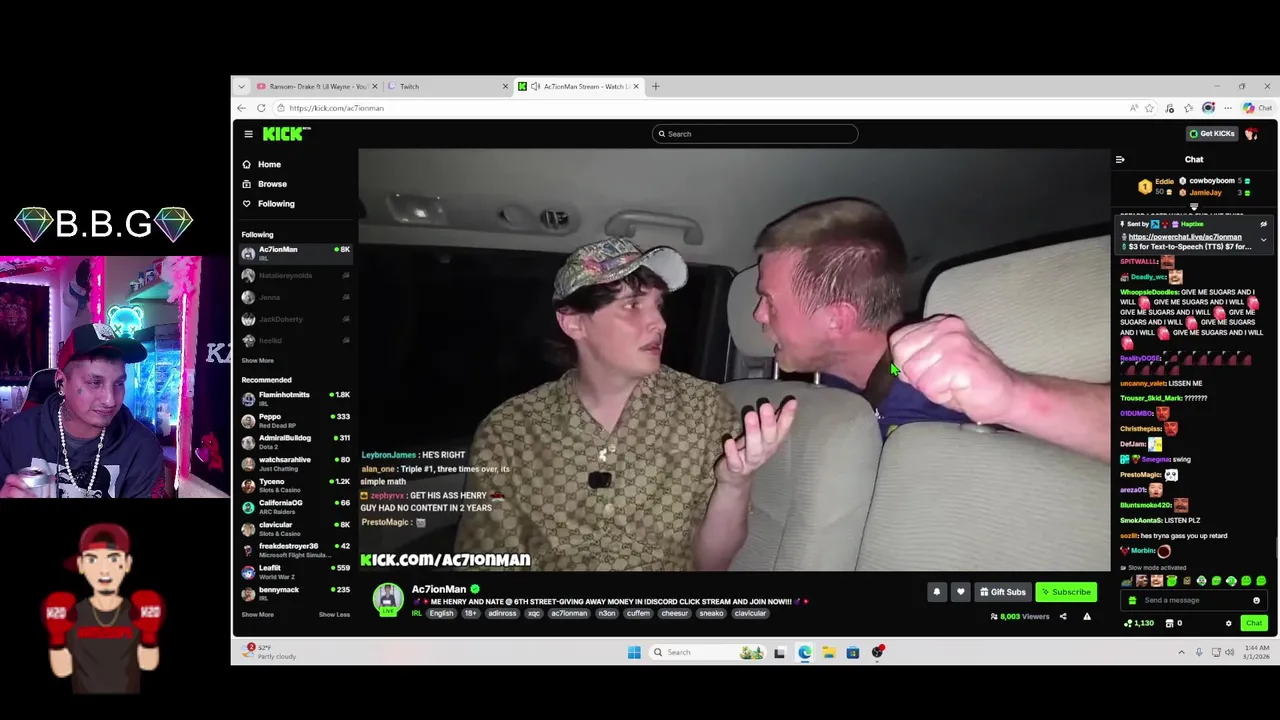Screen dimensions: 1280x720
Task: Share the stream with share icon
Action: click(x=1063, y=617)
